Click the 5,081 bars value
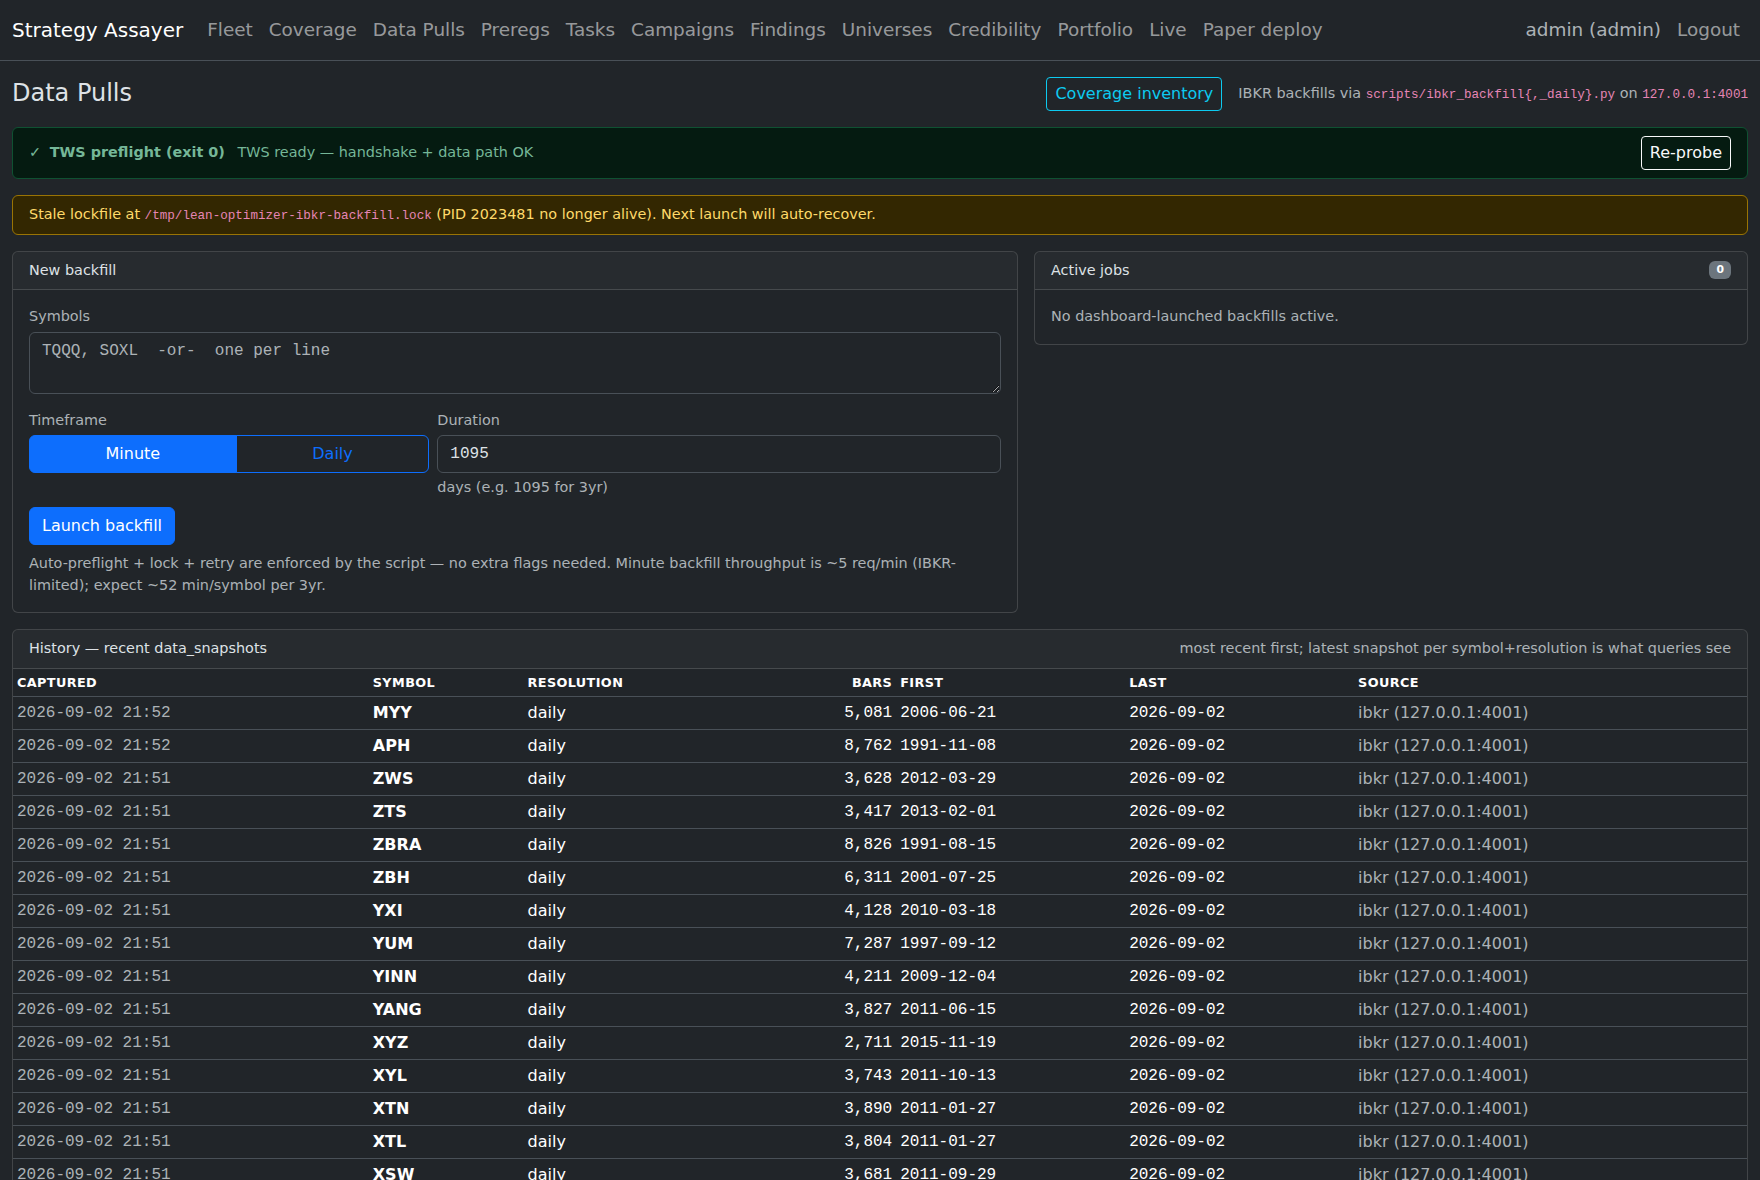Screen dimensions: 1760x1180 point(868,713)
